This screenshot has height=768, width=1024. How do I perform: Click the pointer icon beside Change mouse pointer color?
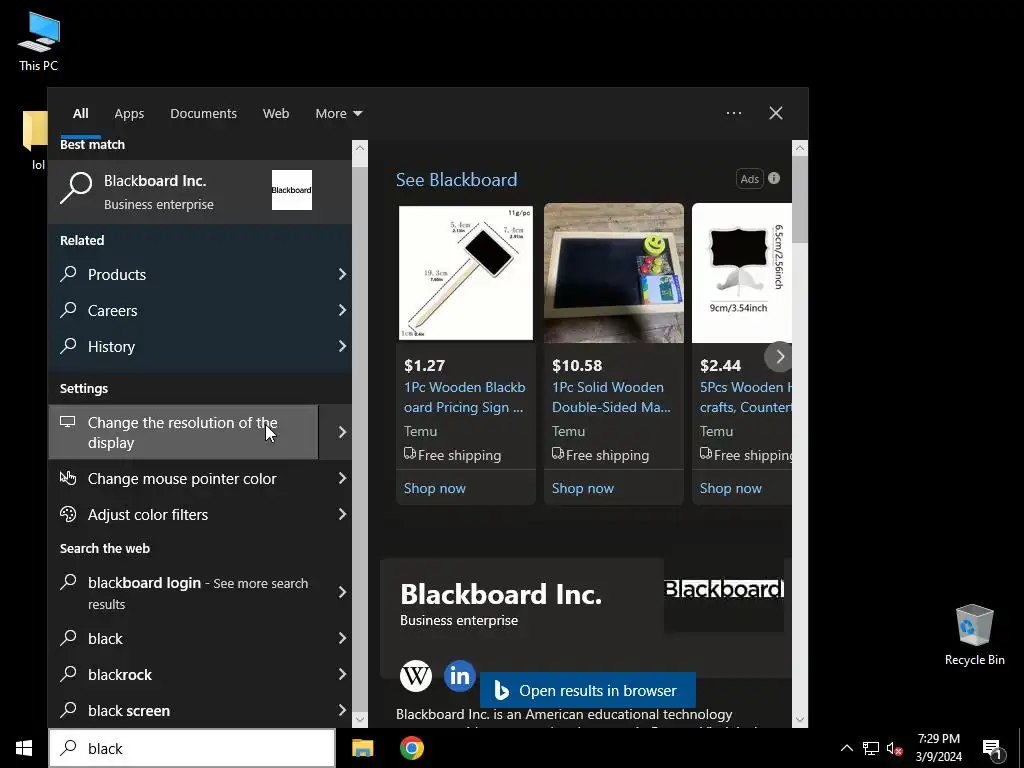click(x=68, y=478)
